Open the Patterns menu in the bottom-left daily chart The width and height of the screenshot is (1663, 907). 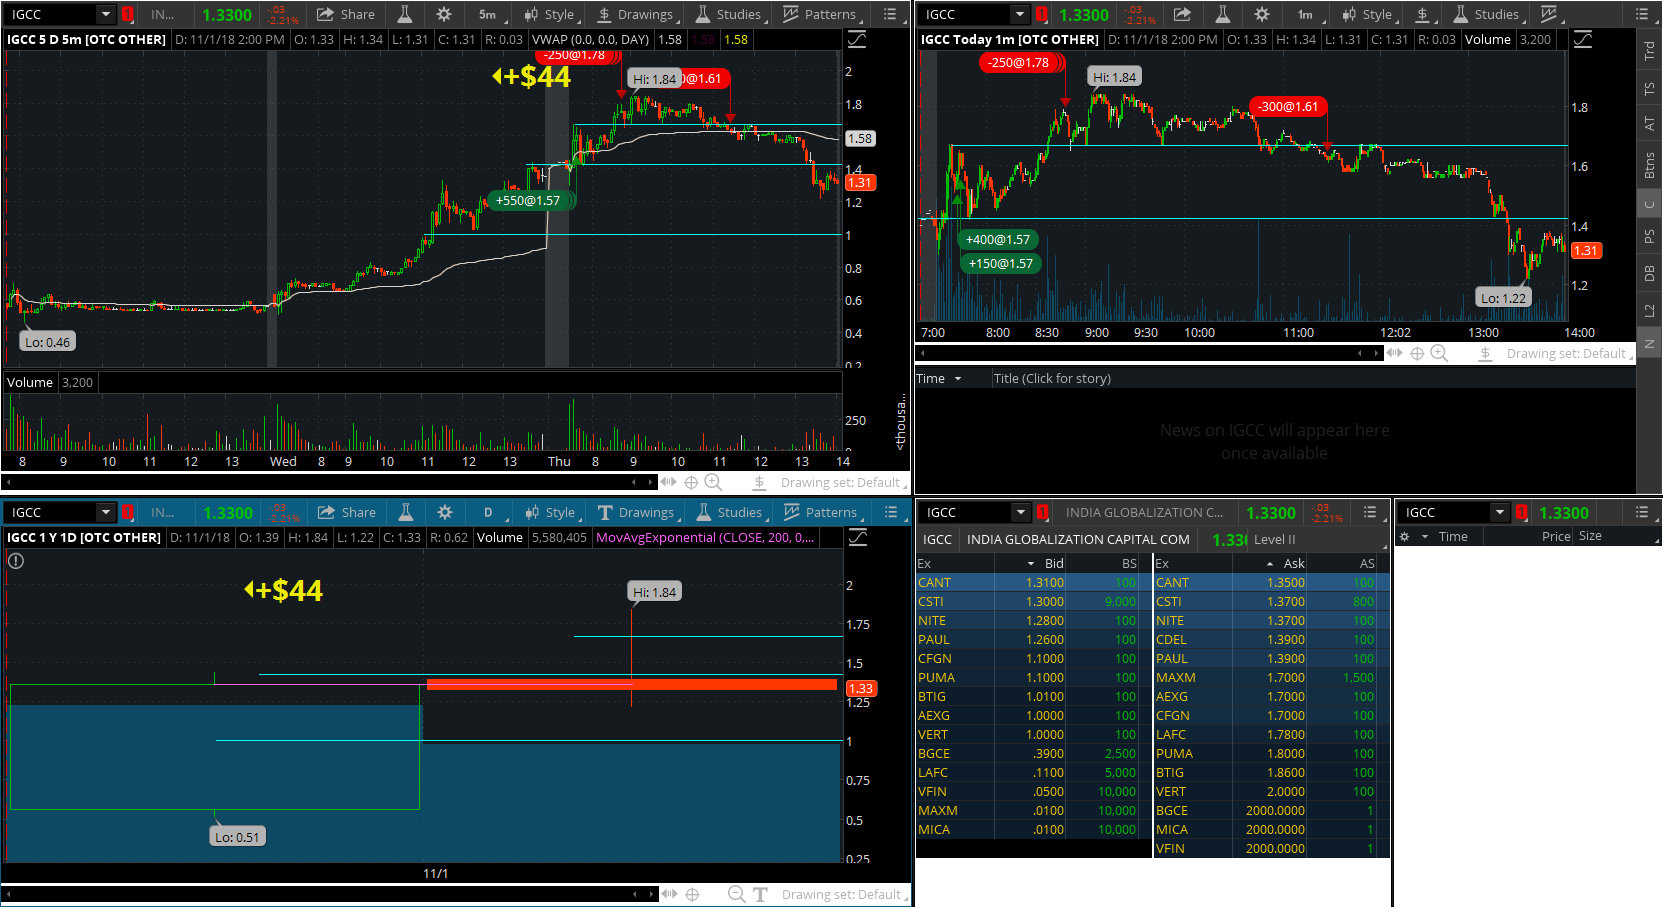coord(820,513)
